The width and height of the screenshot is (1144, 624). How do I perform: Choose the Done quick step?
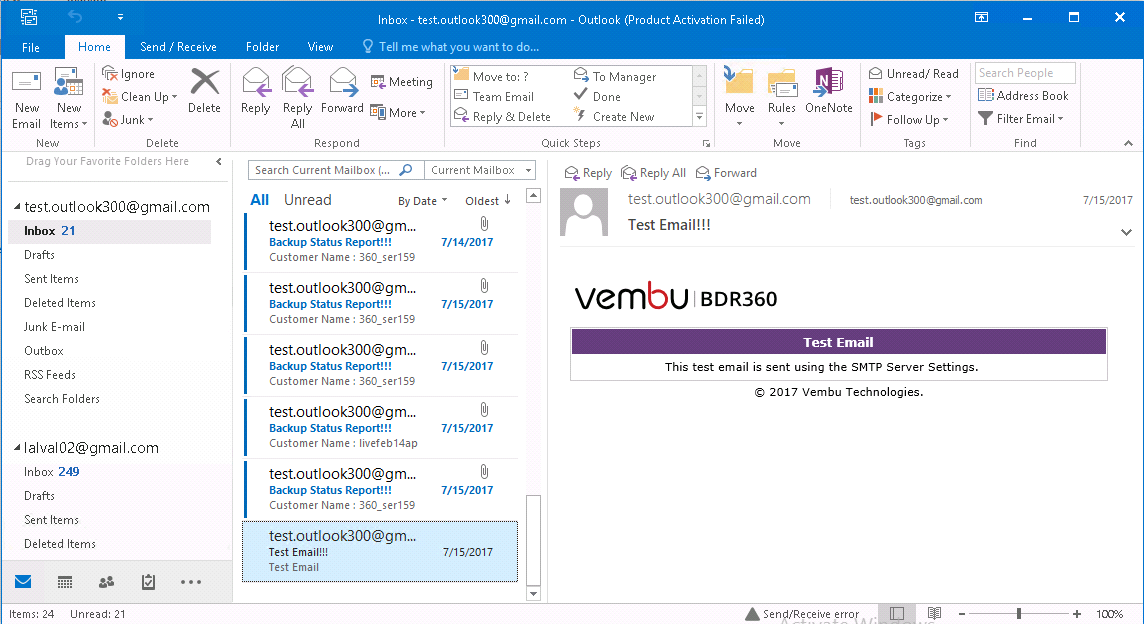pos(598,96)
